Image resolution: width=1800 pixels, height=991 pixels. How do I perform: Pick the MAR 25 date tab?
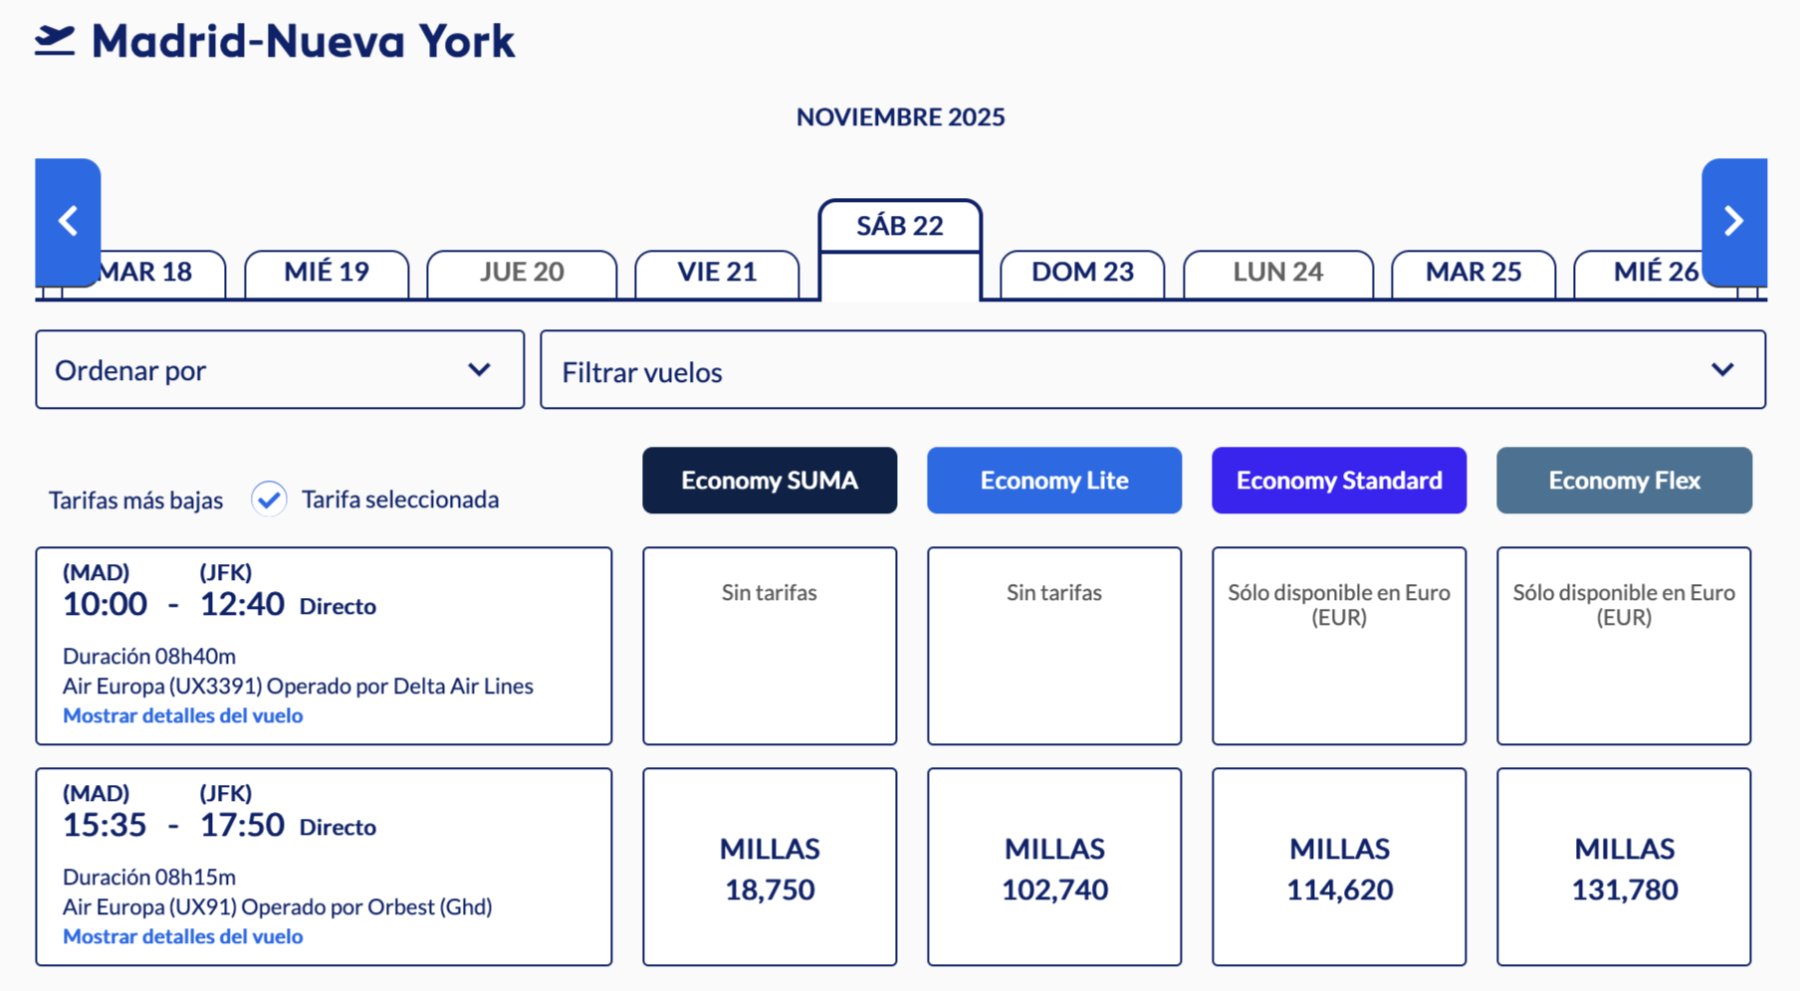[x=1473, y=273]
